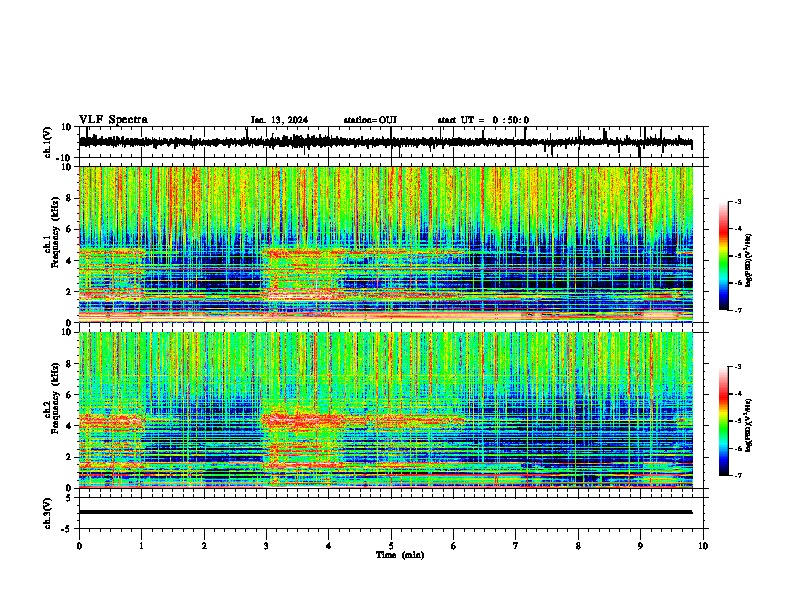Click the "6" kHz tick on ch.2 spectrogram
Image resolution: width=792 pixels, height=612 pixels.
point(70,395)
